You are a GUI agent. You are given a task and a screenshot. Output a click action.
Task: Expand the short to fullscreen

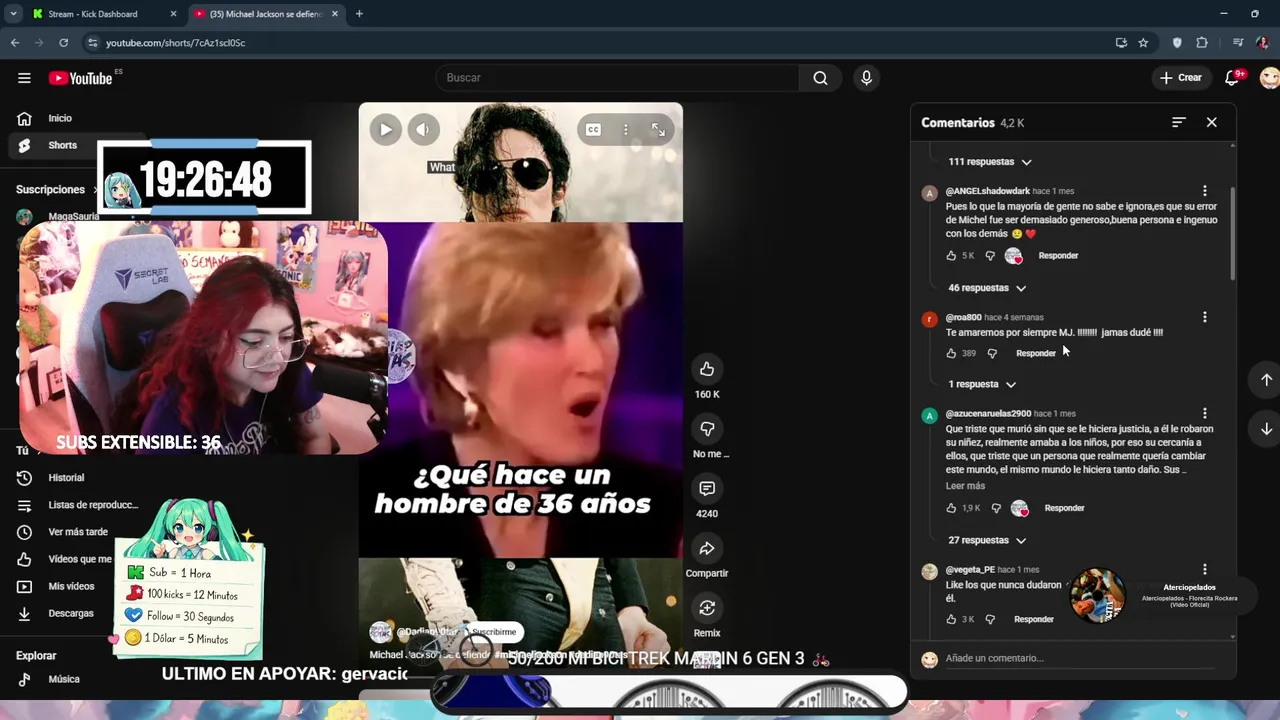tap(658, 129)
